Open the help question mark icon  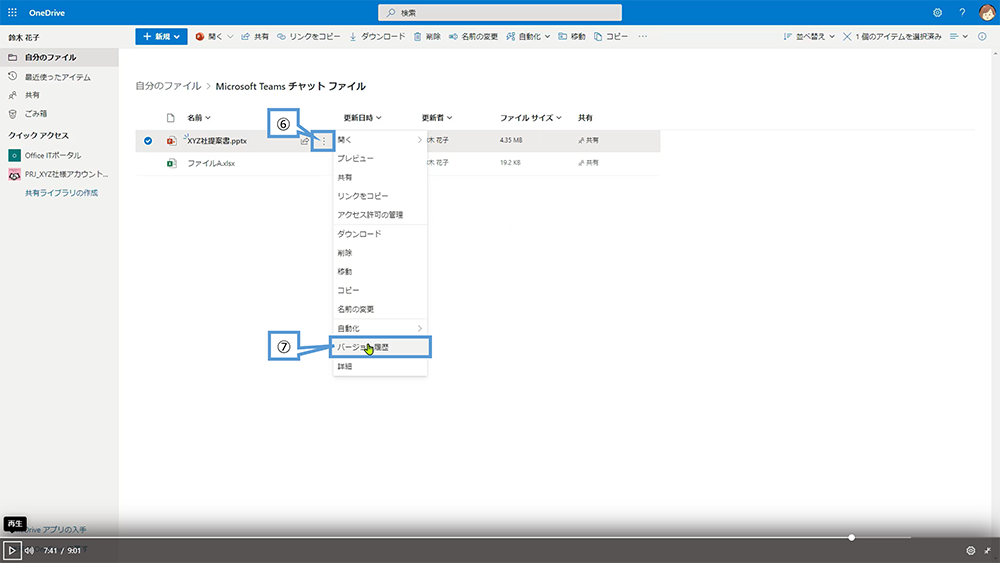(x=962, y=12)
